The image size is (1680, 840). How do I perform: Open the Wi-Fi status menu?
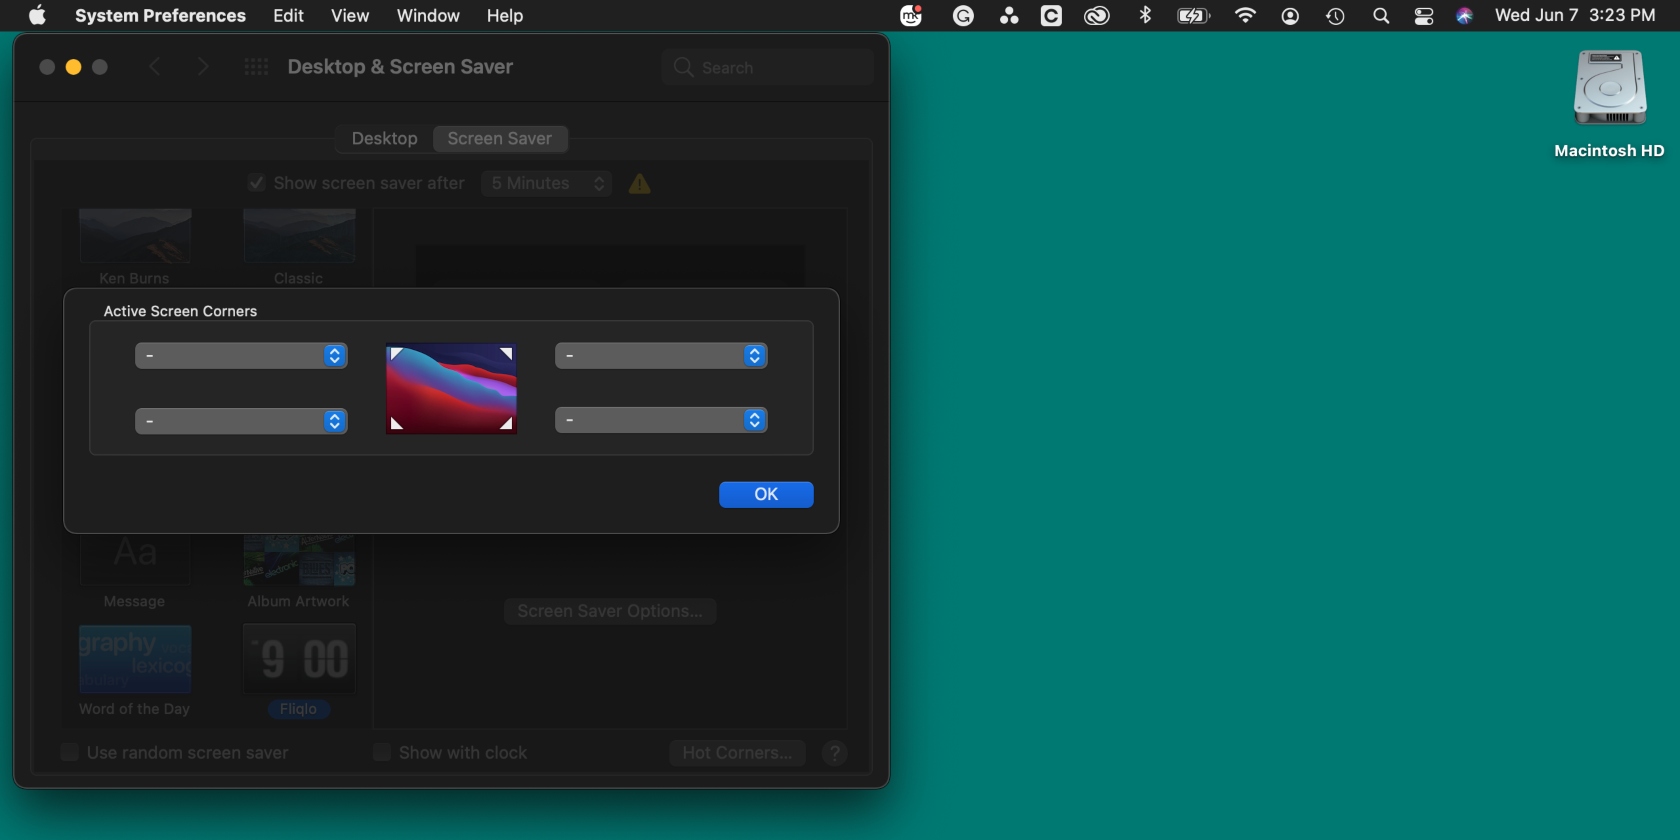pyautogui.click(x=1245, y=15)
